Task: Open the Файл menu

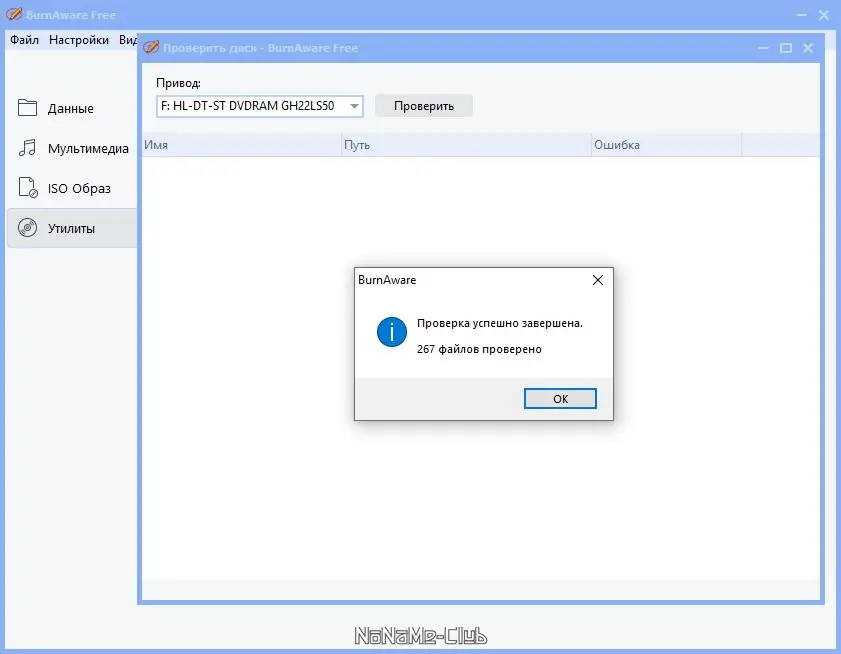Action: point(25,40)
